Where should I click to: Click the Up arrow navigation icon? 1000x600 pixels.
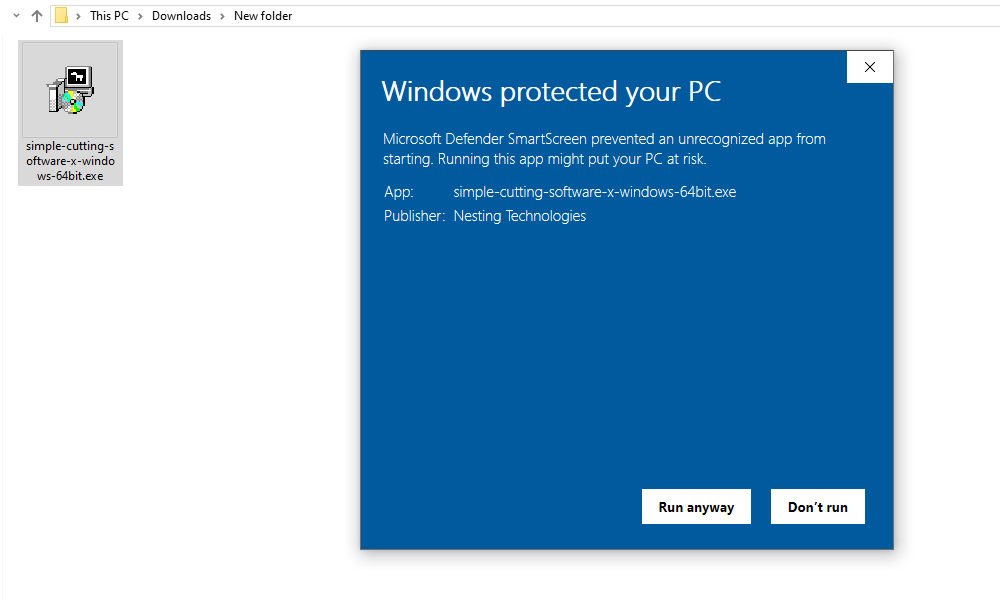tap(37, 16)
